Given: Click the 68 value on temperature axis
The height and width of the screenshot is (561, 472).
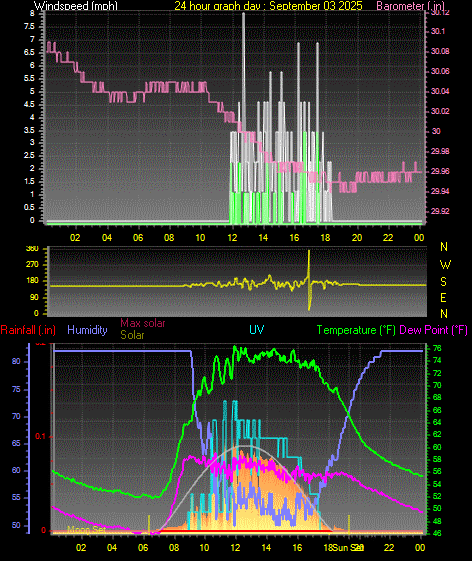Looking at the screenshot, I should point(437,397).
